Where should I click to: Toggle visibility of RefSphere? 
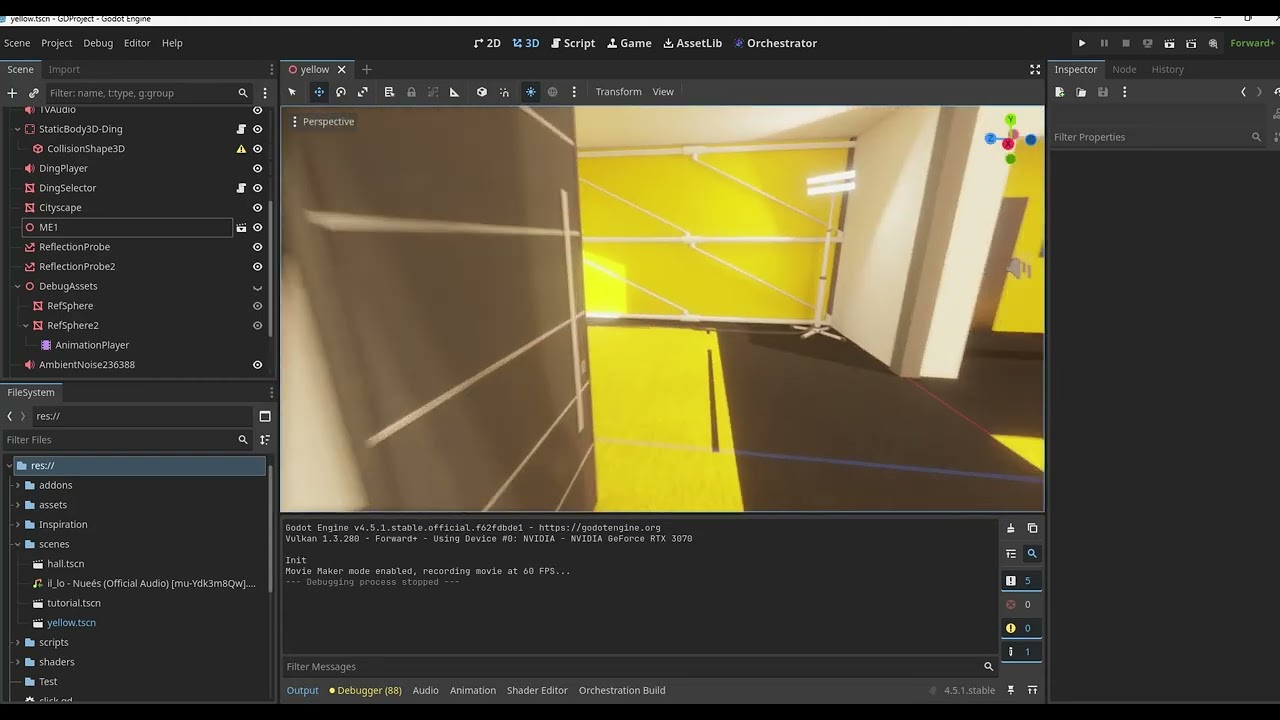click(257, 306)
